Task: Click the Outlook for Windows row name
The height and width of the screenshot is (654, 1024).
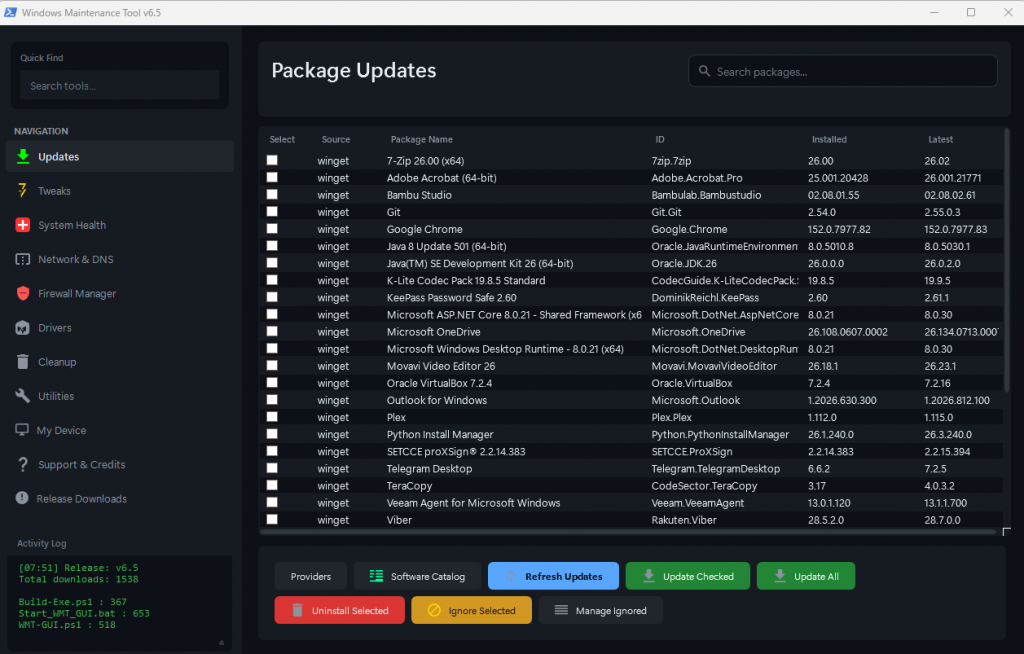Action: [x=436, y=400]
